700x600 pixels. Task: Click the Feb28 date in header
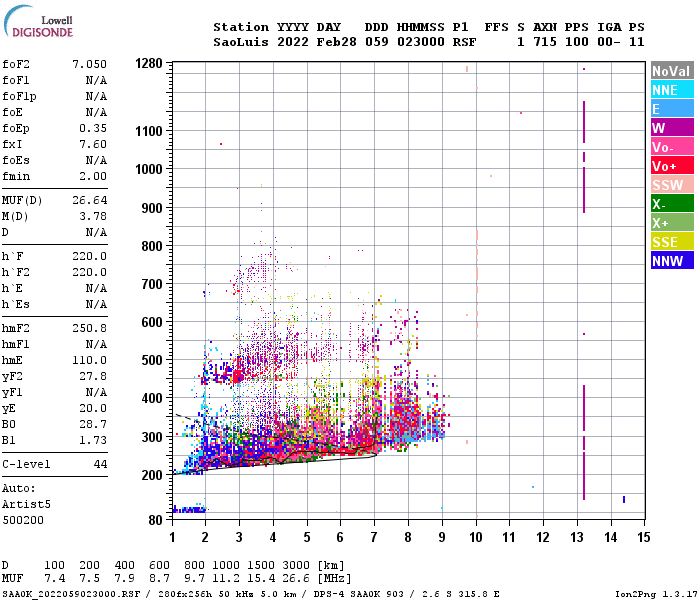(x=337, y=42)
